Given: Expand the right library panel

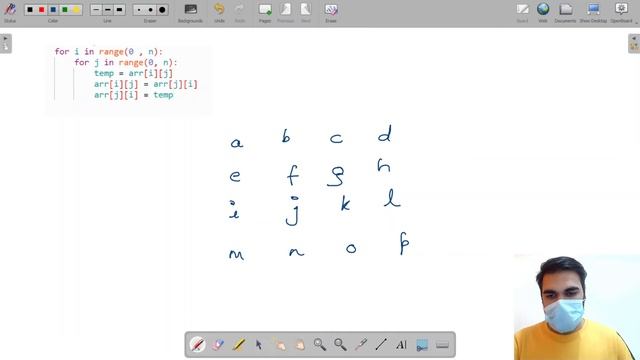Looking at the screenshot, I should pos(634,44).
